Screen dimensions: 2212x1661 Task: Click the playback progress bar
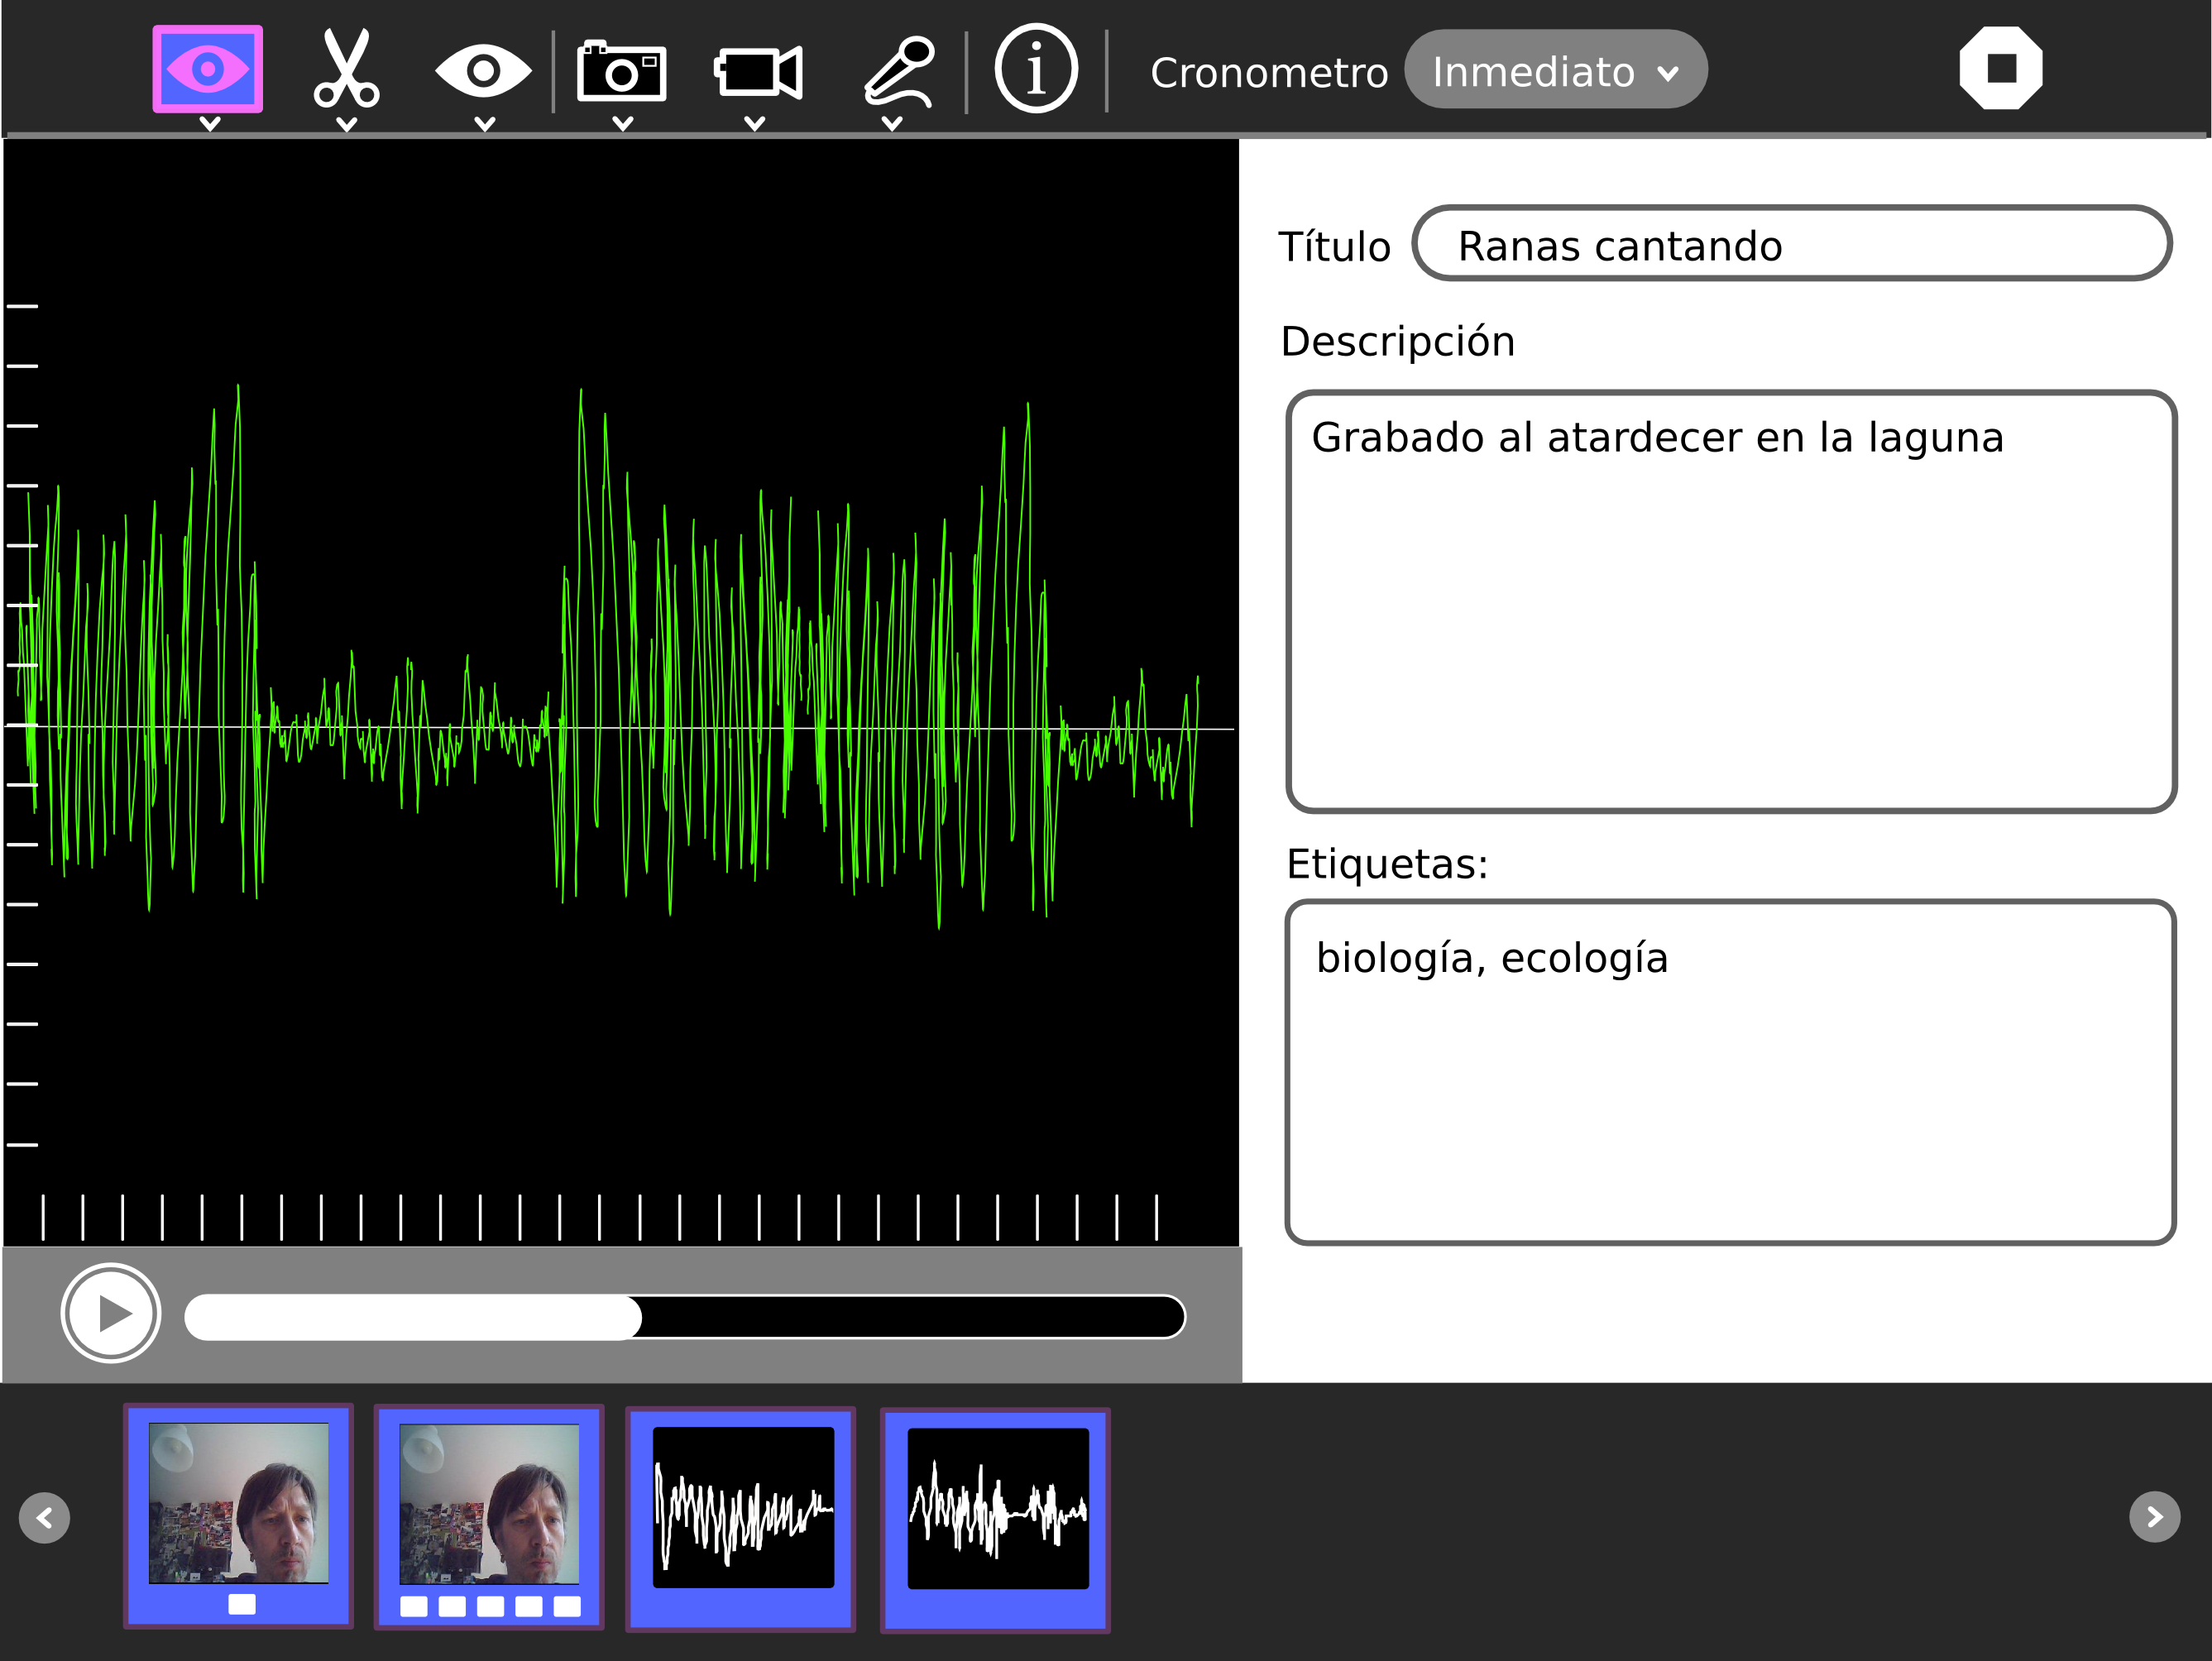coord(685,1316)
